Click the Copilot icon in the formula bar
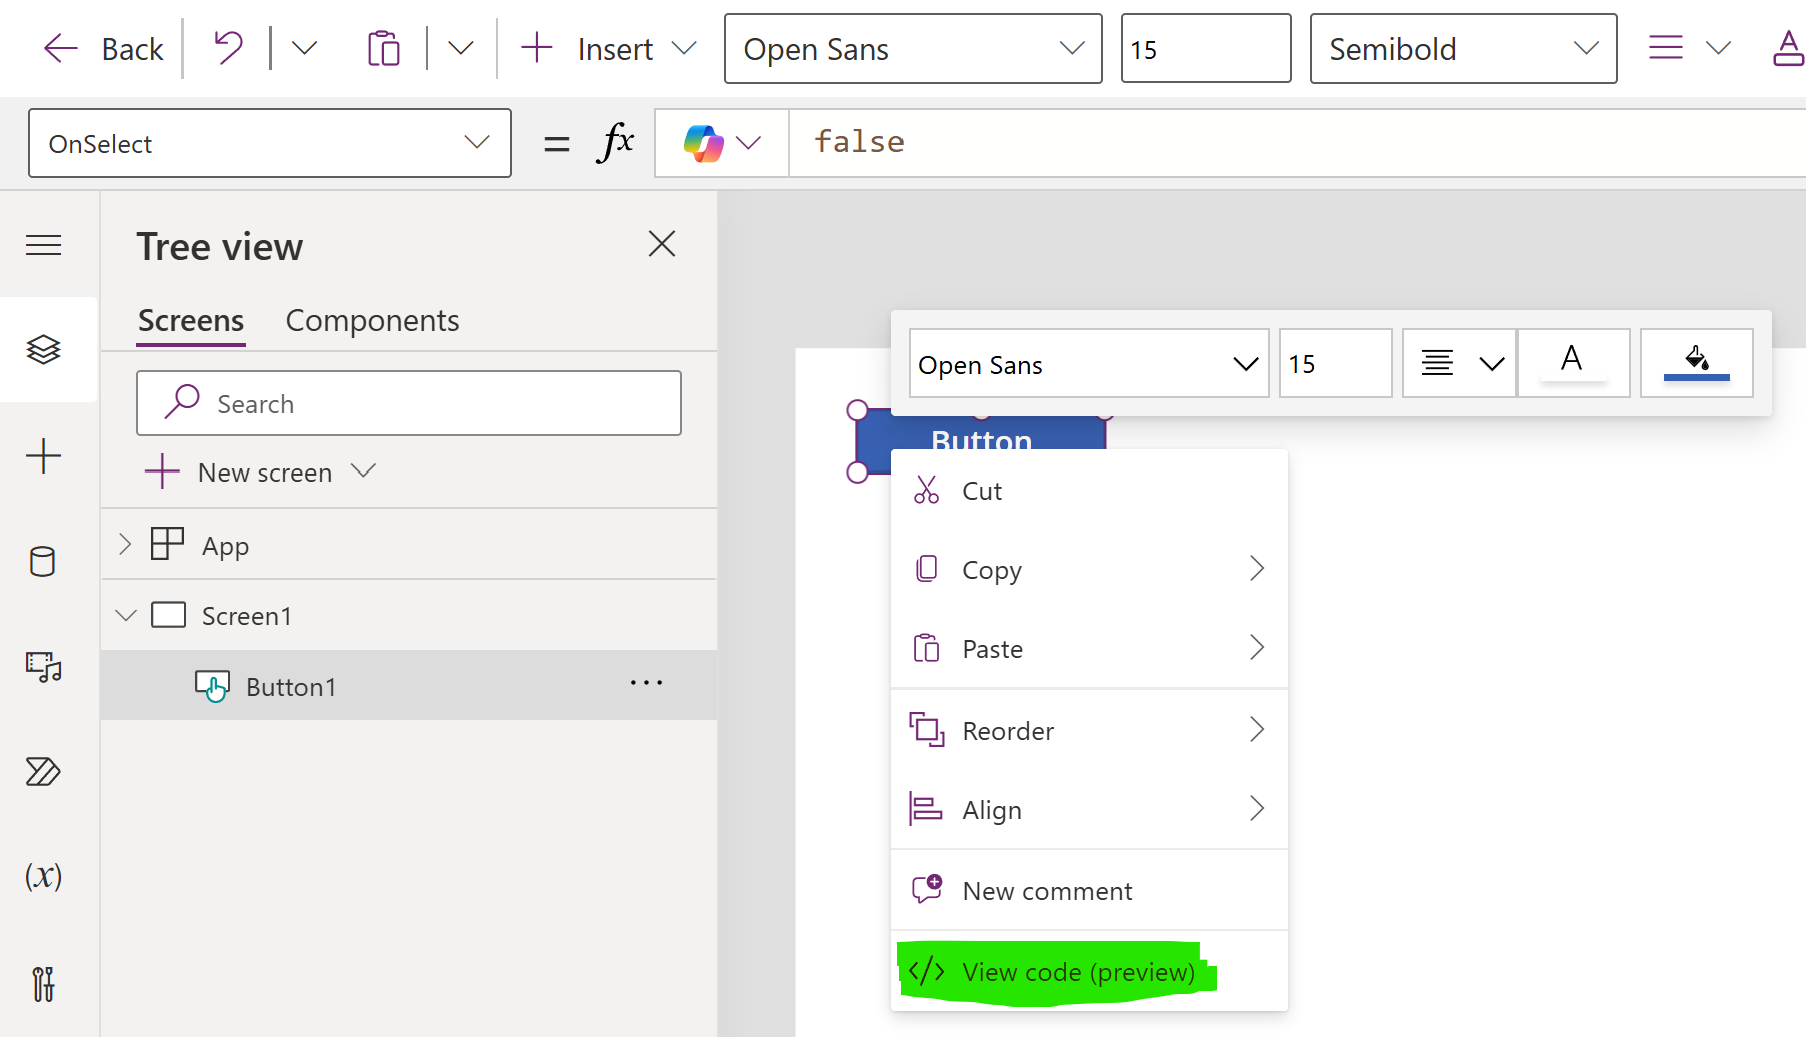This screenshot has height=1037, width=1806. pyautogui.click(x=706, y=142)
